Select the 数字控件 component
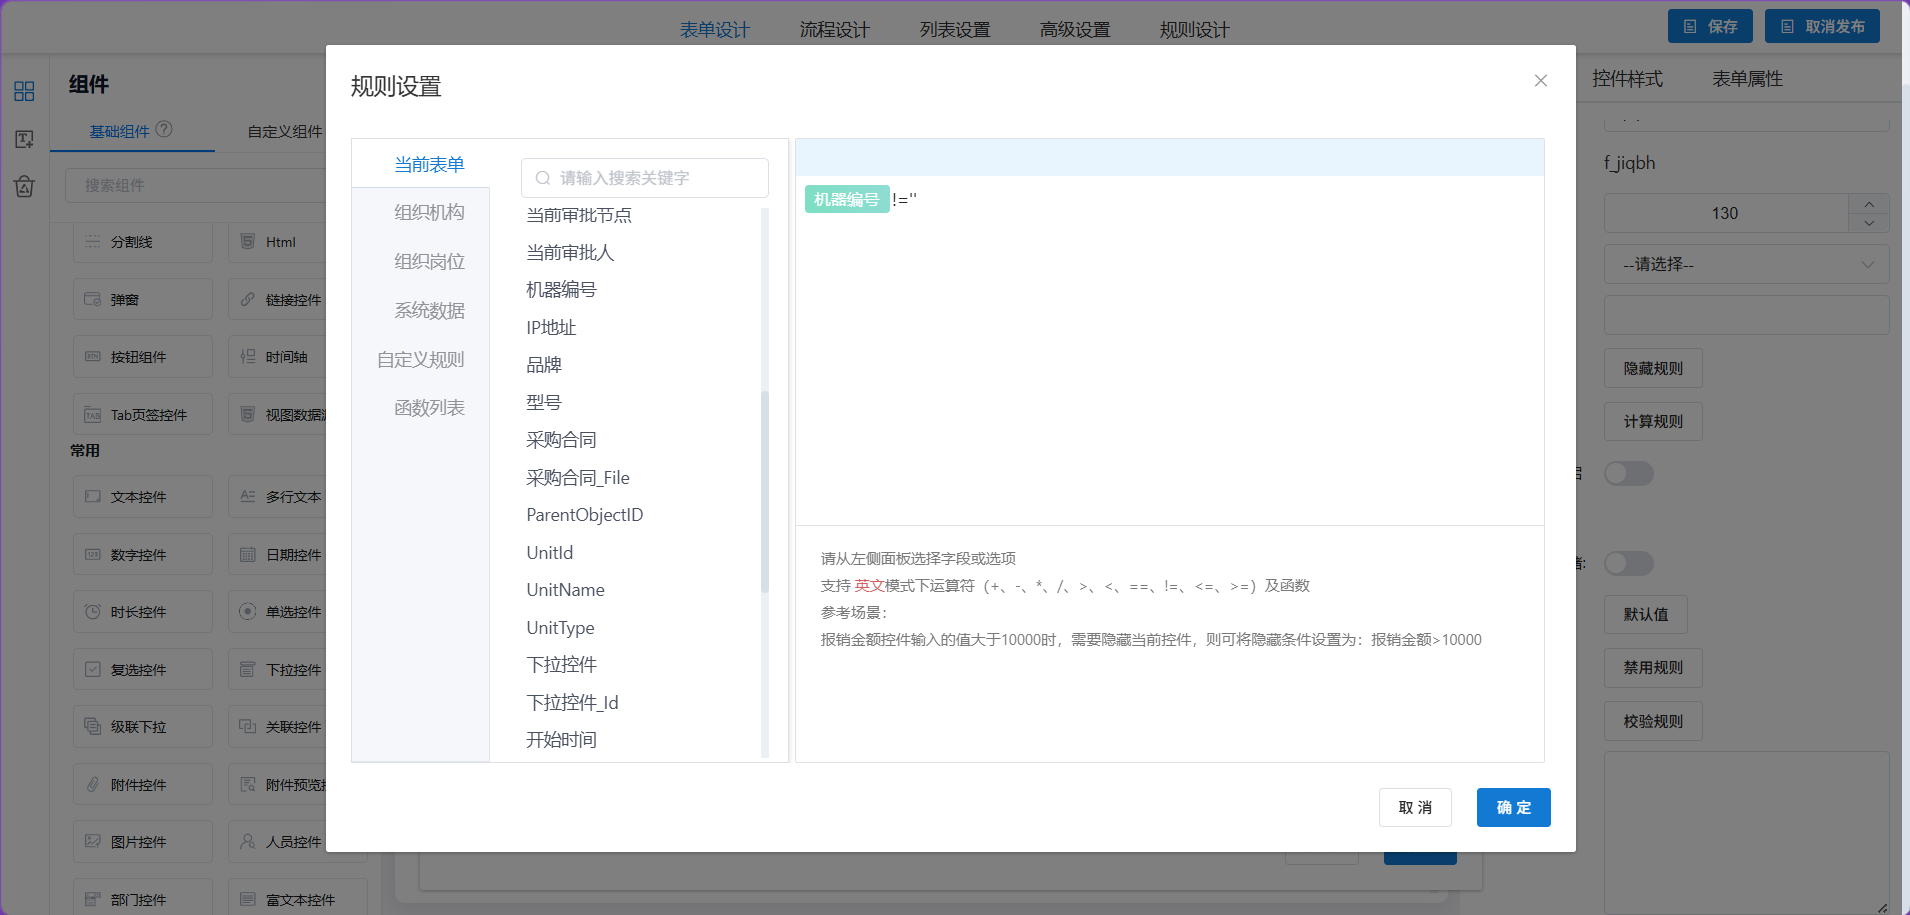The height and width of the screenshot is (915, 1910). [x=143, y=554]
